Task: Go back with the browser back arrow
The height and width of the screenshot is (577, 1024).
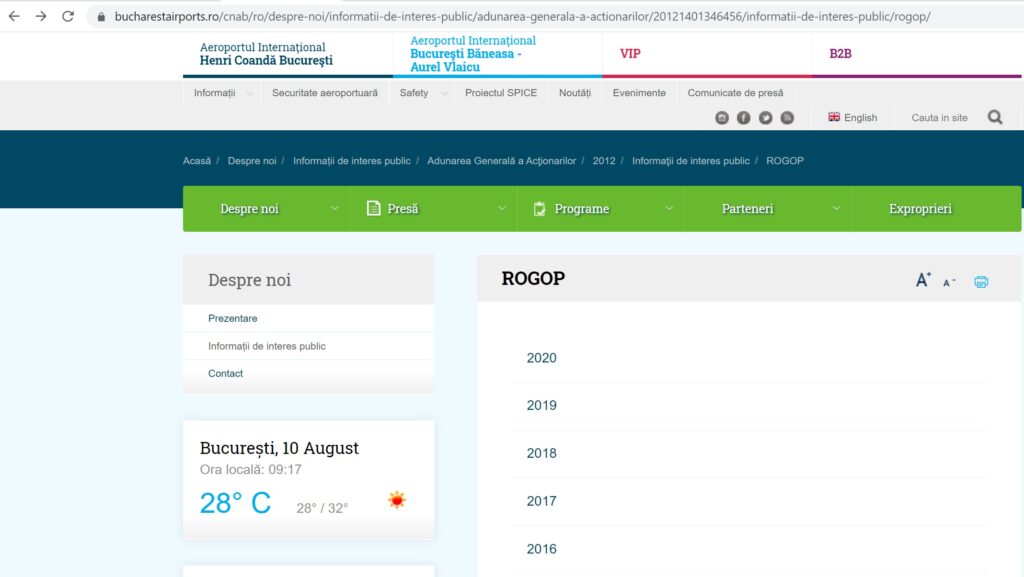Action: 14,16
